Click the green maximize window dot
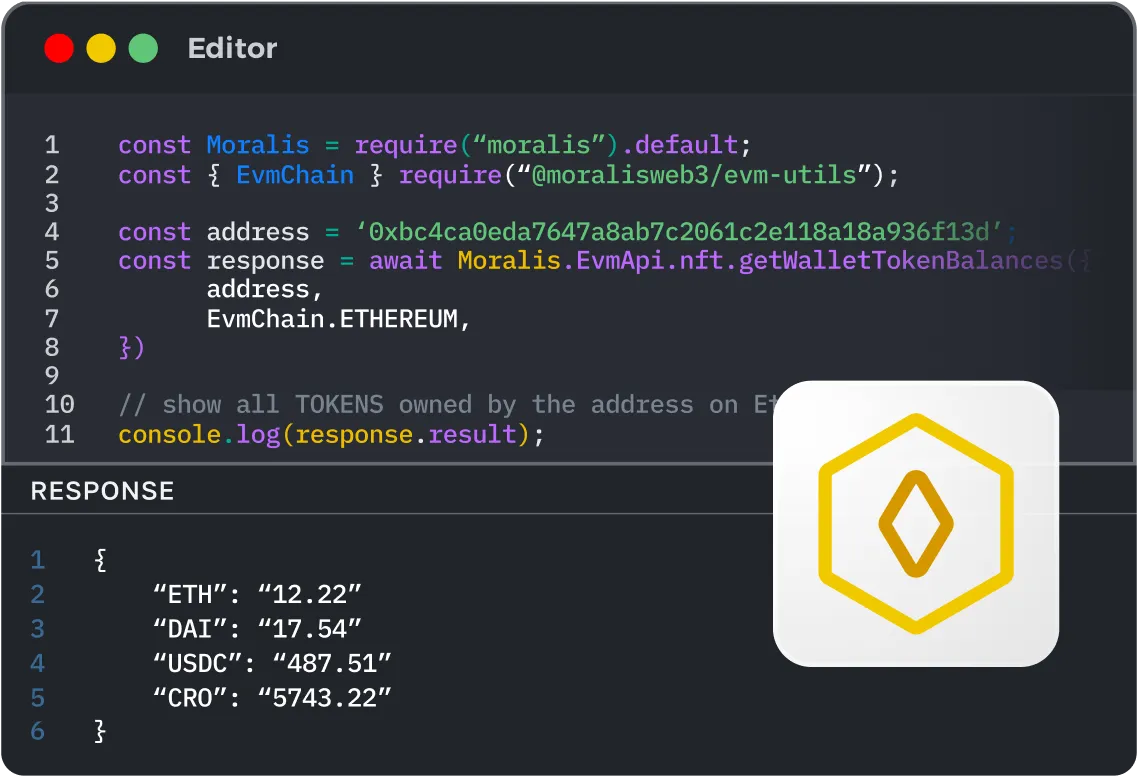Viewport: 1137px width, 776px height. tap(143, 49)
